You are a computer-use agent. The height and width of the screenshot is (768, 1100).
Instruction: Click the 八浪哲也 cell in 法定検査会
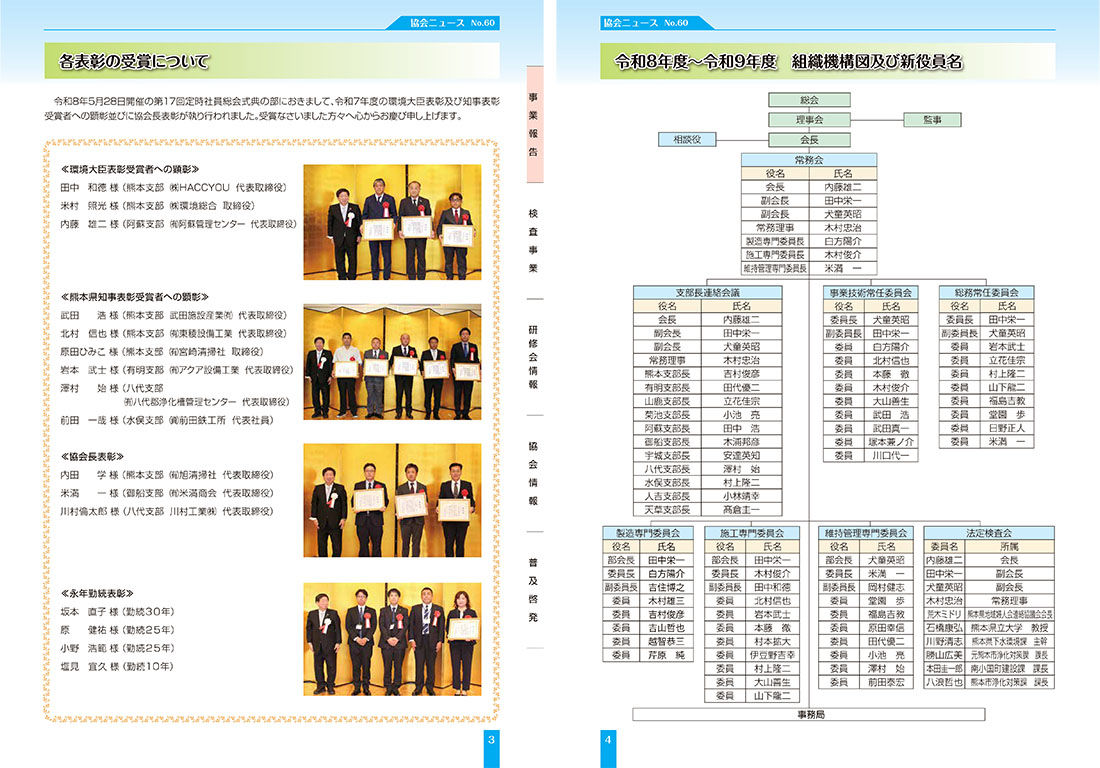(x=944, y=682)
